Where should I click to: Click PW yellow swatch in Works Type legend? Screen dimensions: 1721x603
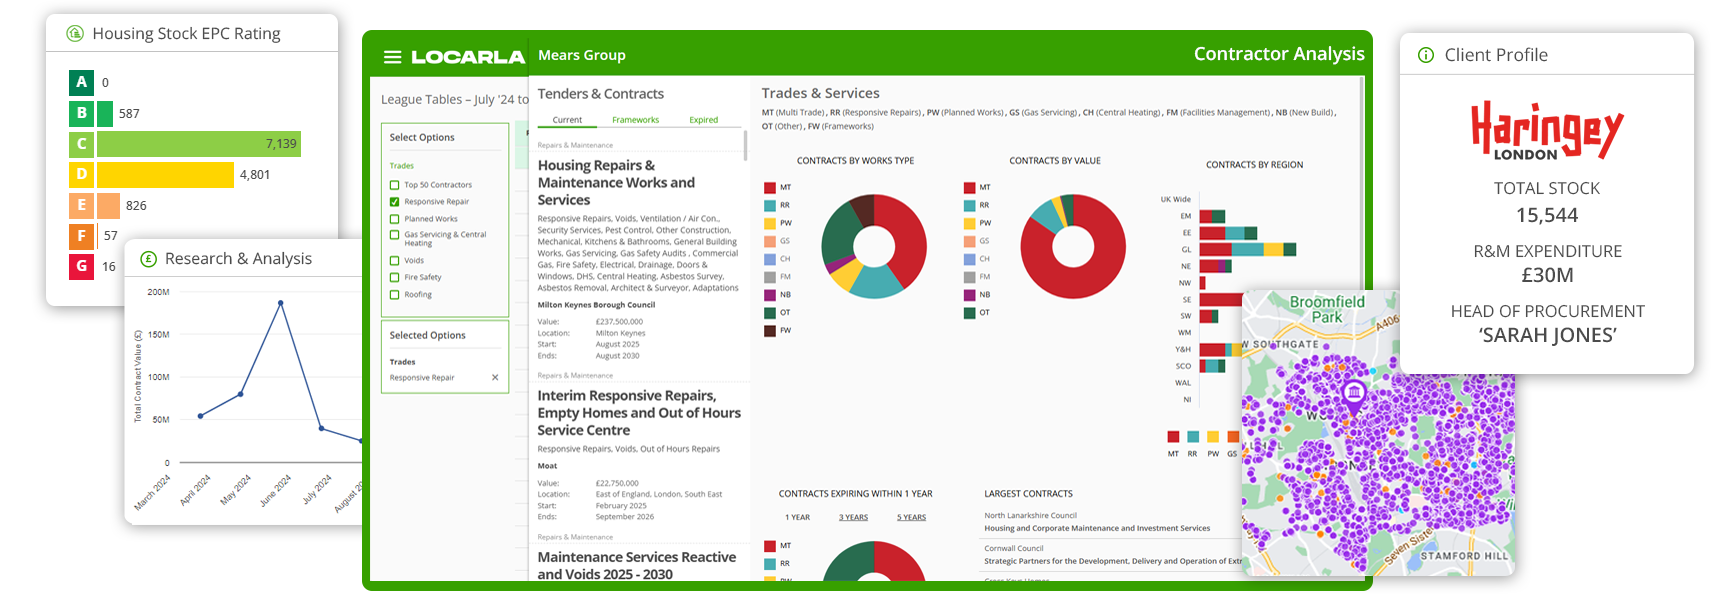[770, 224]
